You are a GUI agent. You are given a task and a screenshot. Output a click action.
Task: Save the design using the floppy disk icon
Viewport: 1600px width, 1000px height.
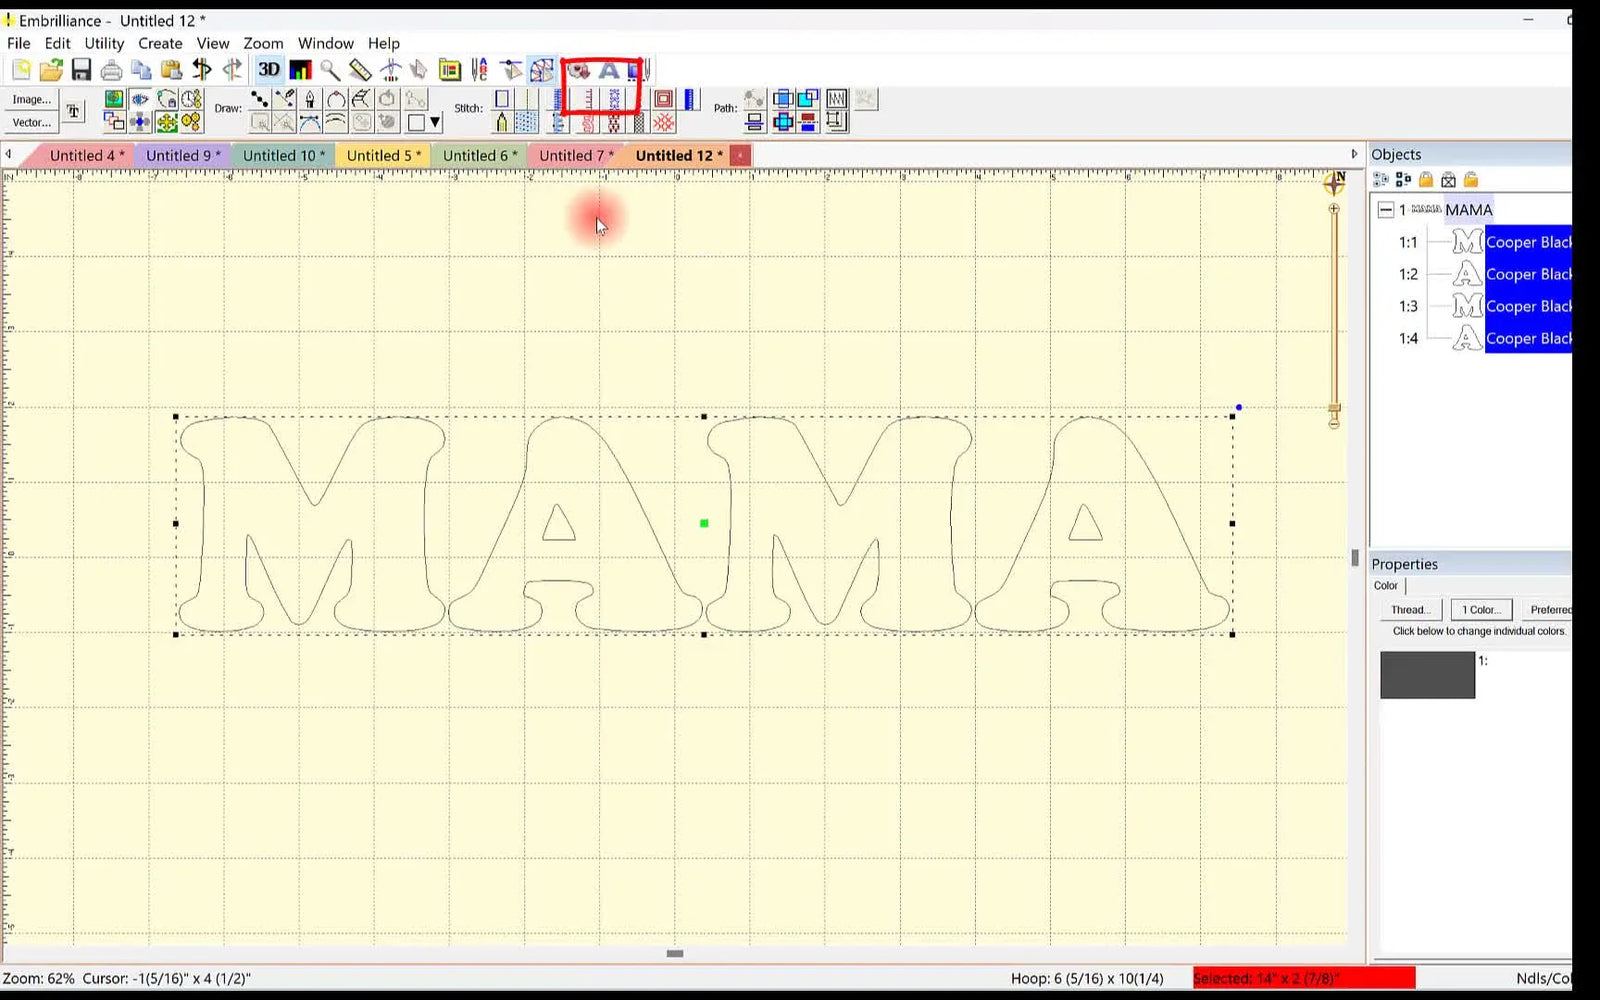pos(81,69)
